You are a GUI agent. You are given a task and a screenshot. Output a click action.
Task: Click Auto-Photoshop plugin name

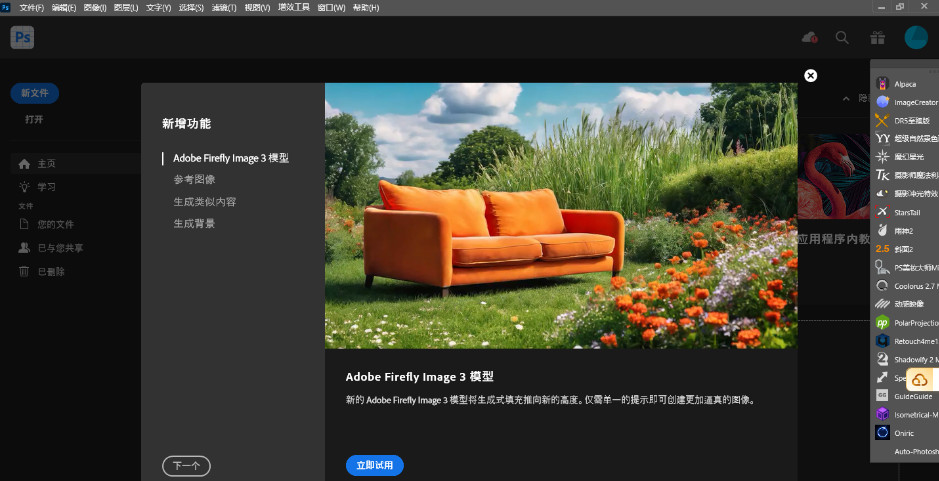click(x=916, y=451)
